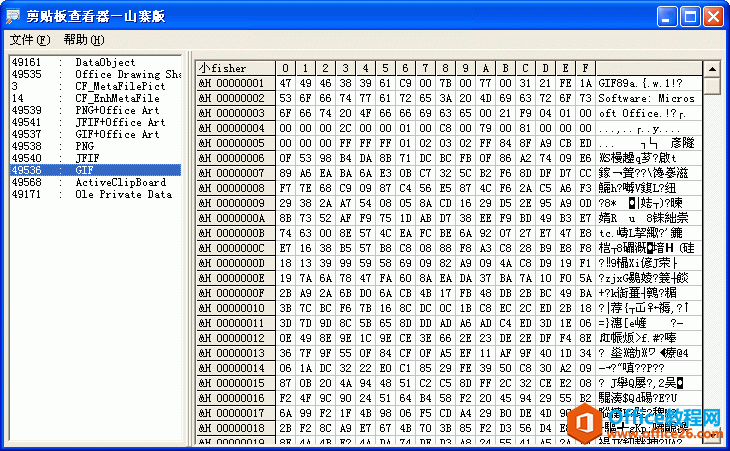This screenshot has width=730, height=451.
Task: Click the column 7 header
Action: click(426, 68)
